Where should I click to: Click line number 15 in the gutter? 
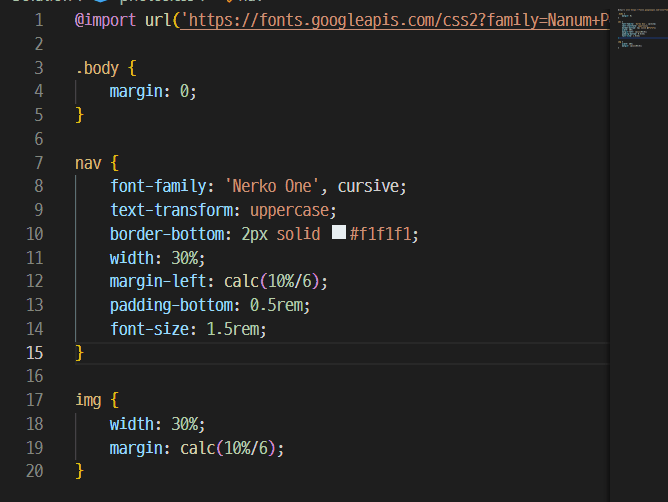35,353
